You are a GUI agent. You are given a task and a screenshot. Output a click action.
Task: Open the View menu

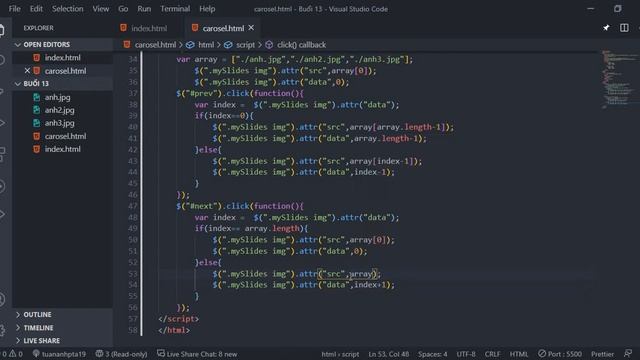(x=100, y=9)
